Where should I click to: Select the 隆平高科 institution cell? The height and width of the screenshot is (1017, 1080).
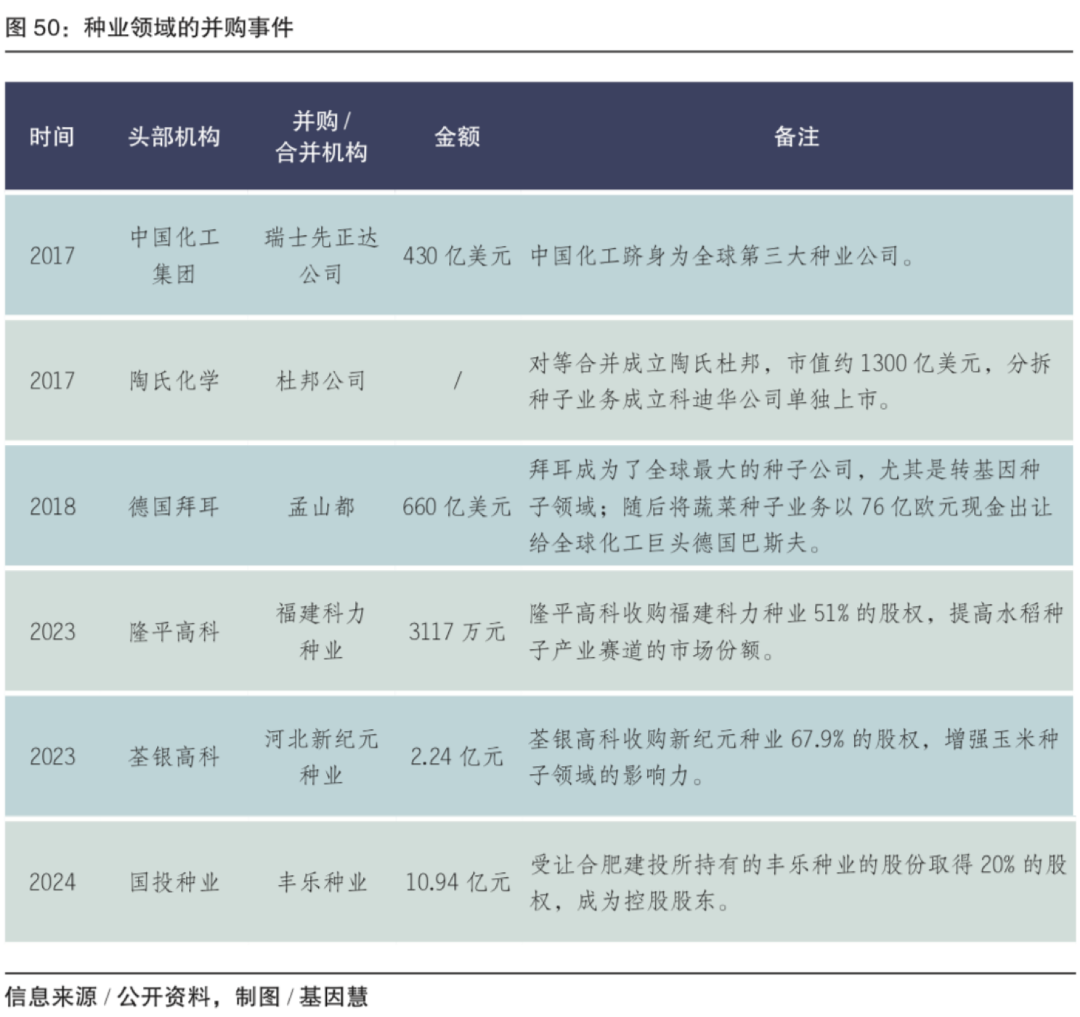tap(174, 632)
